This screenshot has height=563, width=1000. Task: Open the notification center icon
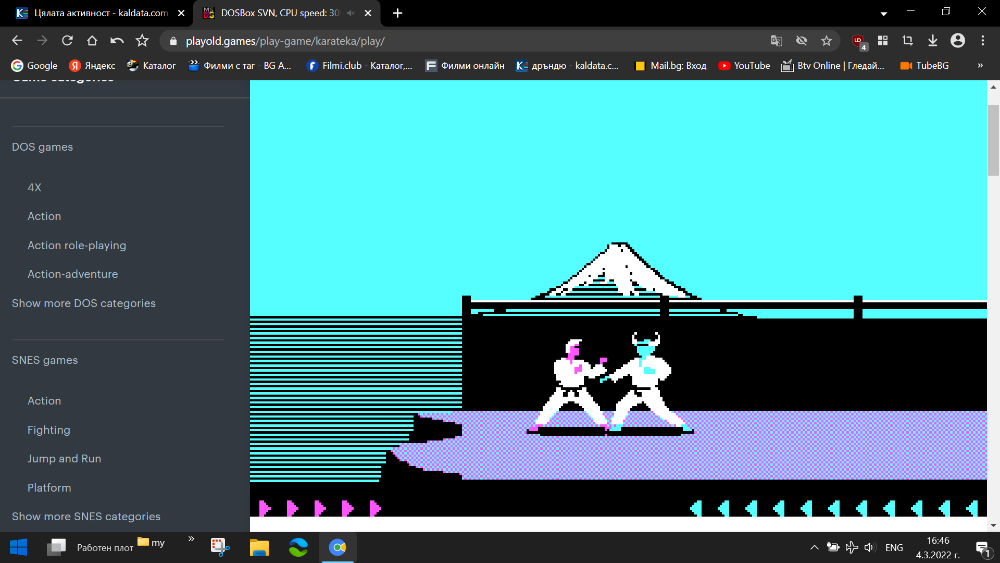[983, 548]
